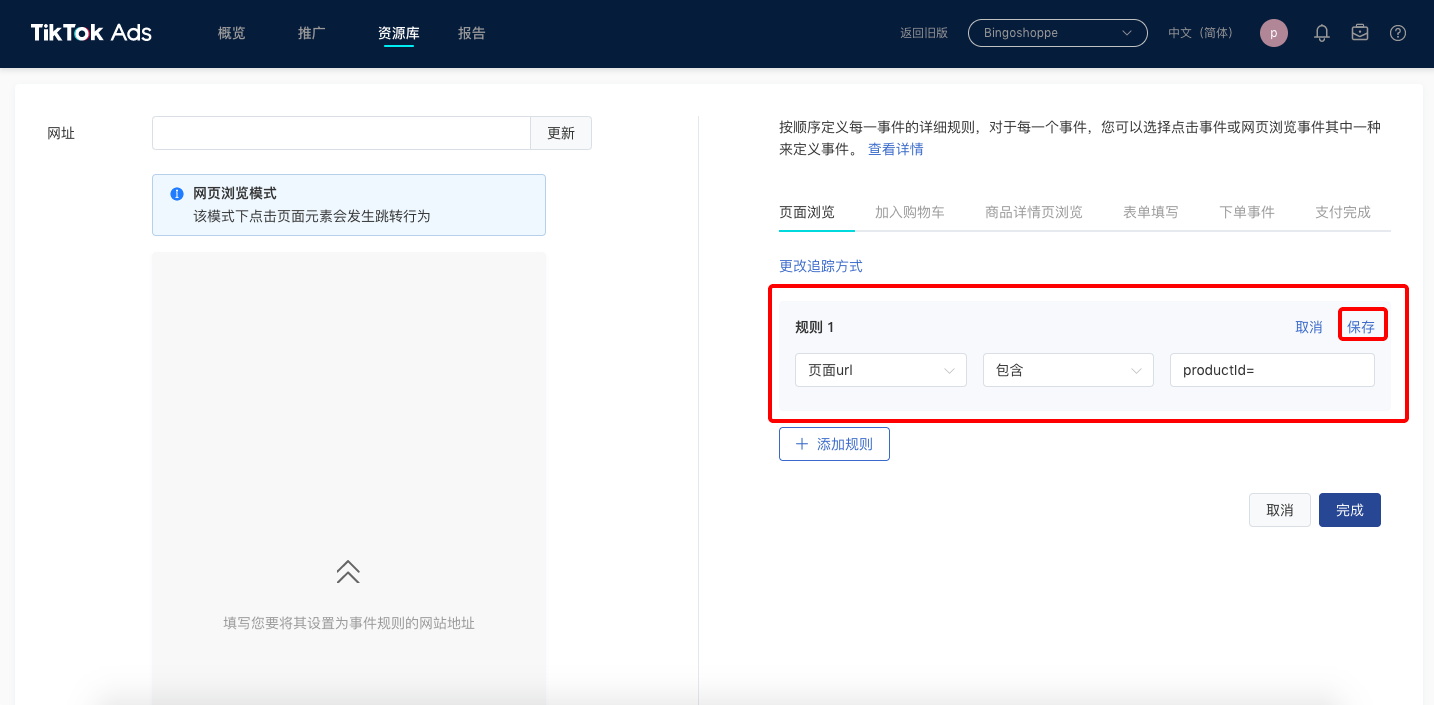Click the 添加规则 button
Screen dimensions: 1434x705
pyautogui.click(x=834, y=444)
